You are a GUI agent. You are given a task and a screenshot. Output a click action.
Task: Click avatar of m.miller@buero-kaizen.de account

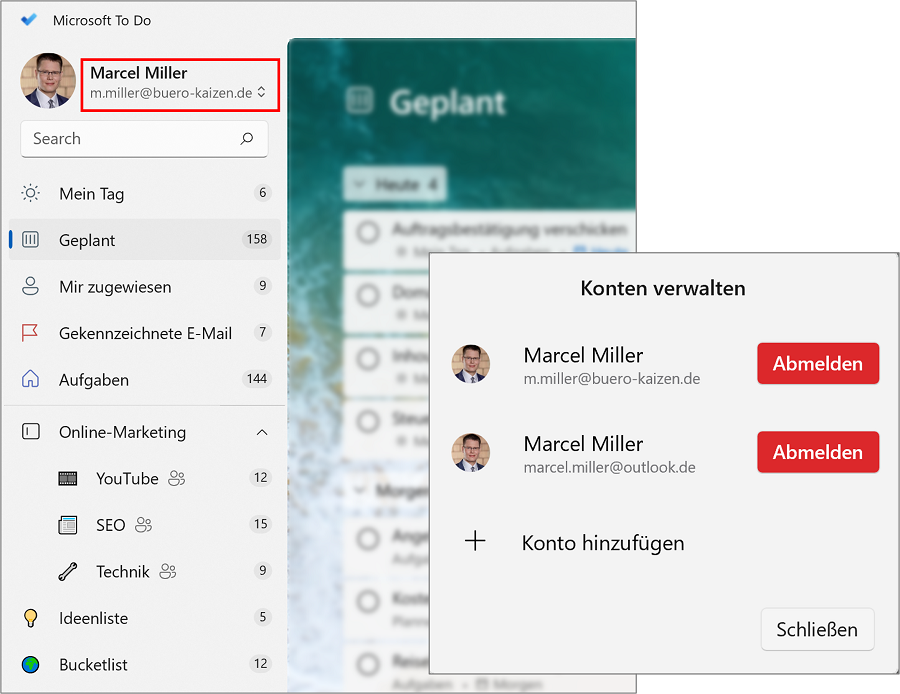tap(471, 364)
